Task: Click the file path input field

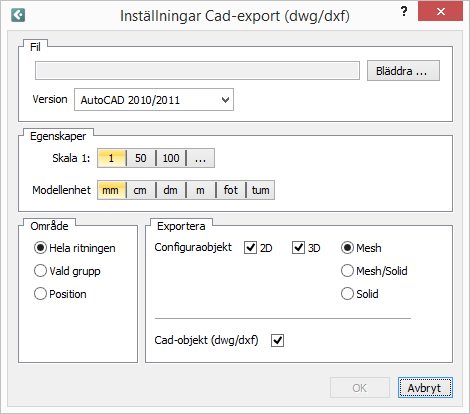Action: 197,71
